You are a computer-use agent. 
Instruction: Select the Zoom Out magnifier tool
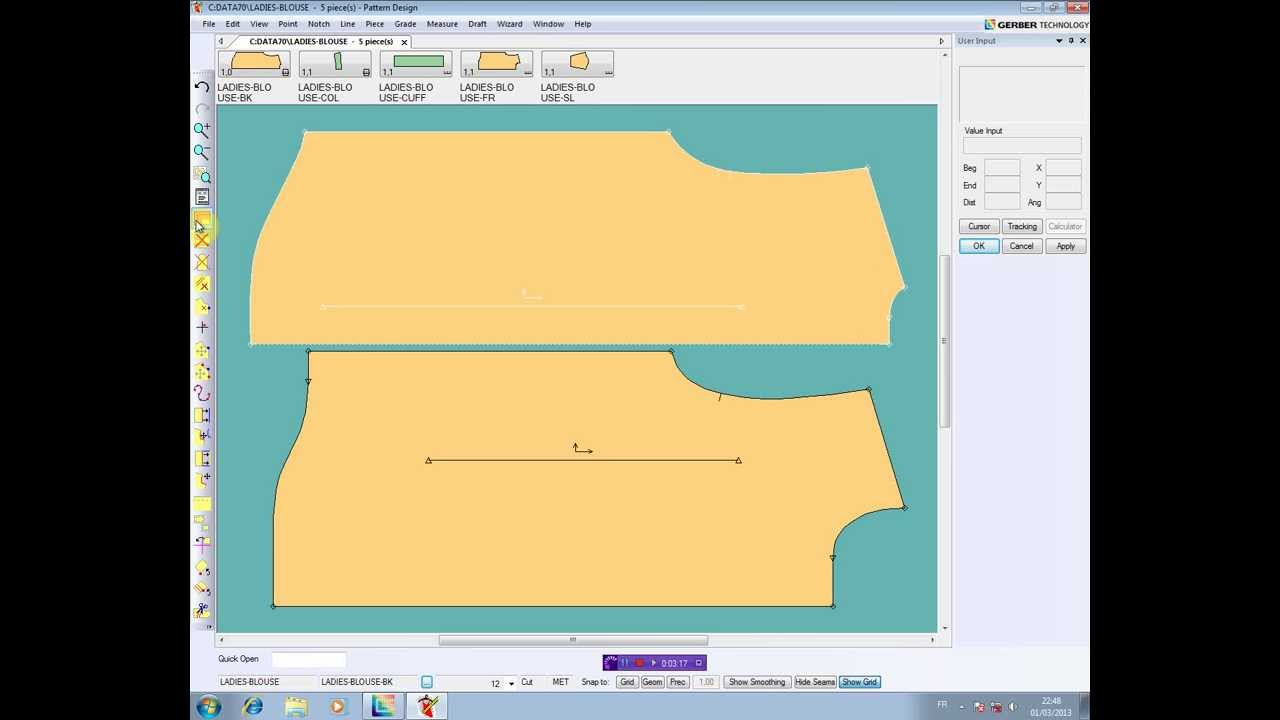(x=202, y=152)
